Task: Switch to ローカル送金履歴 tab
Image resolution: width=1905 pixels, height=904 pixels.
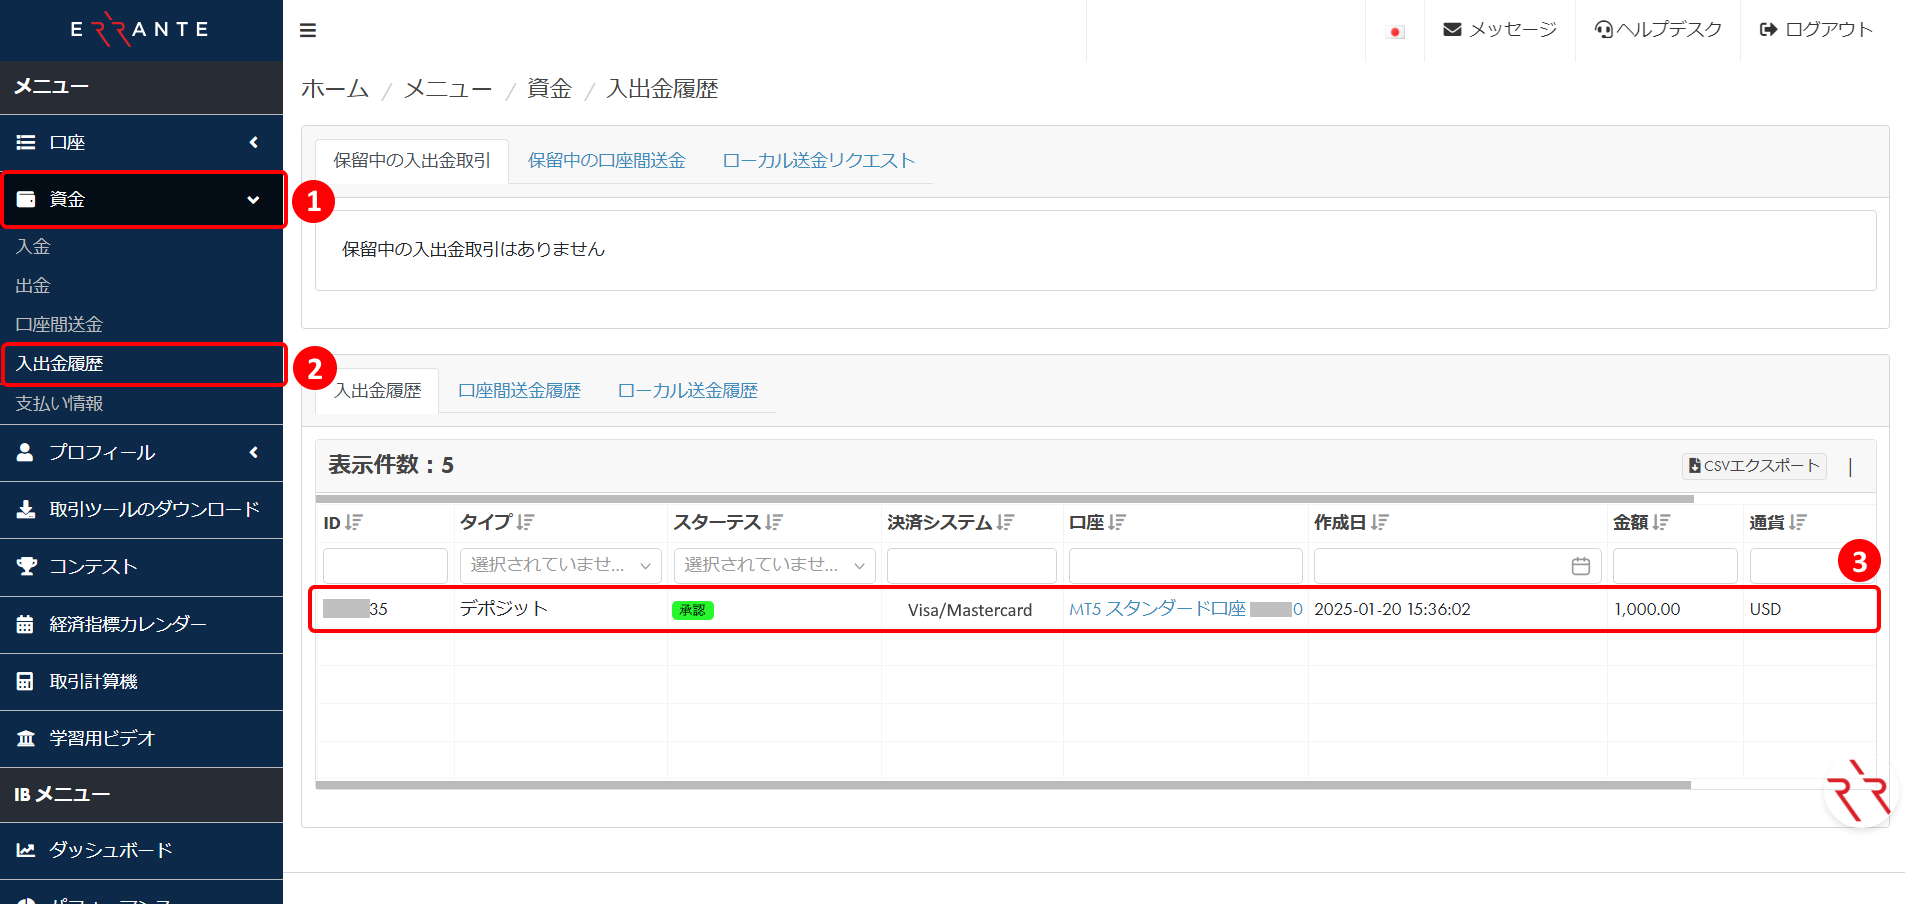Action: point(687,391)
